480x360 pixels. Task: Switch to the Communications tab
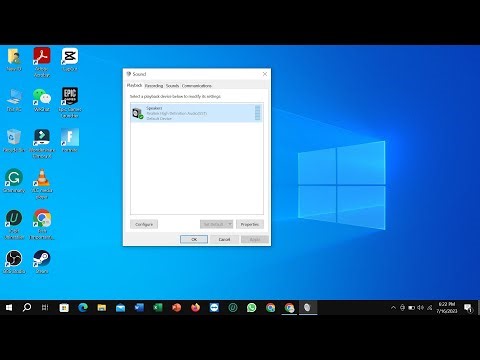(x=197, y=86)
